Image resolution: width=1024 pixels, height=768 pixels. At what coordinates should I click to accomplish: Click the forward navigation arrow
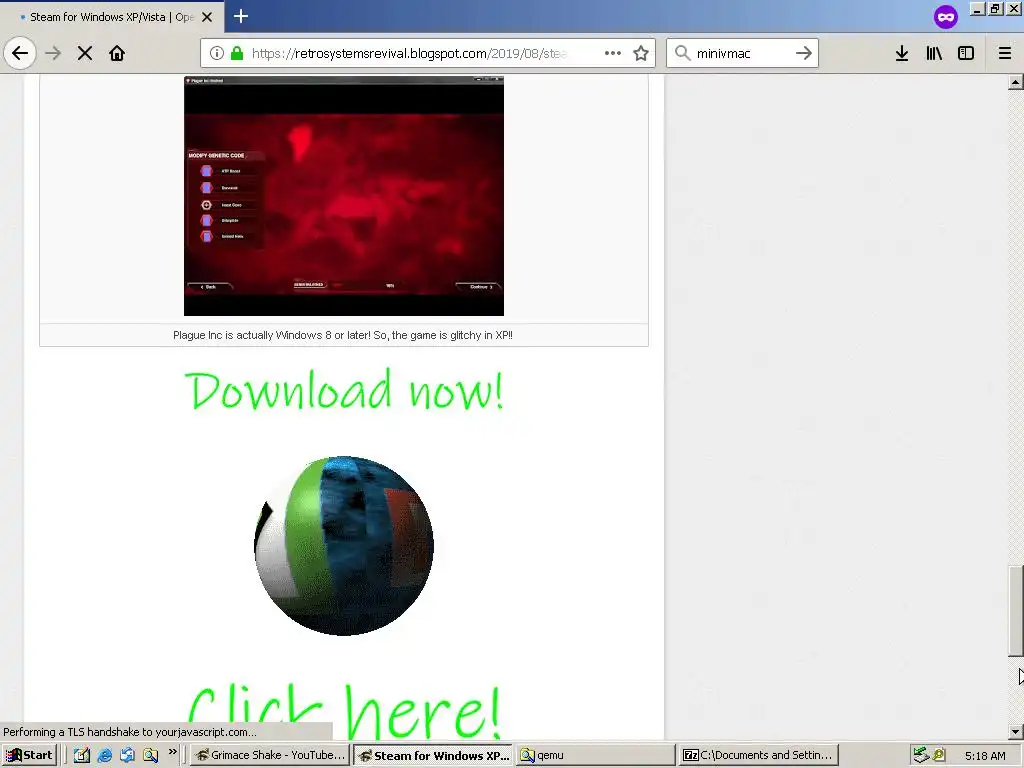pos(54,53)
